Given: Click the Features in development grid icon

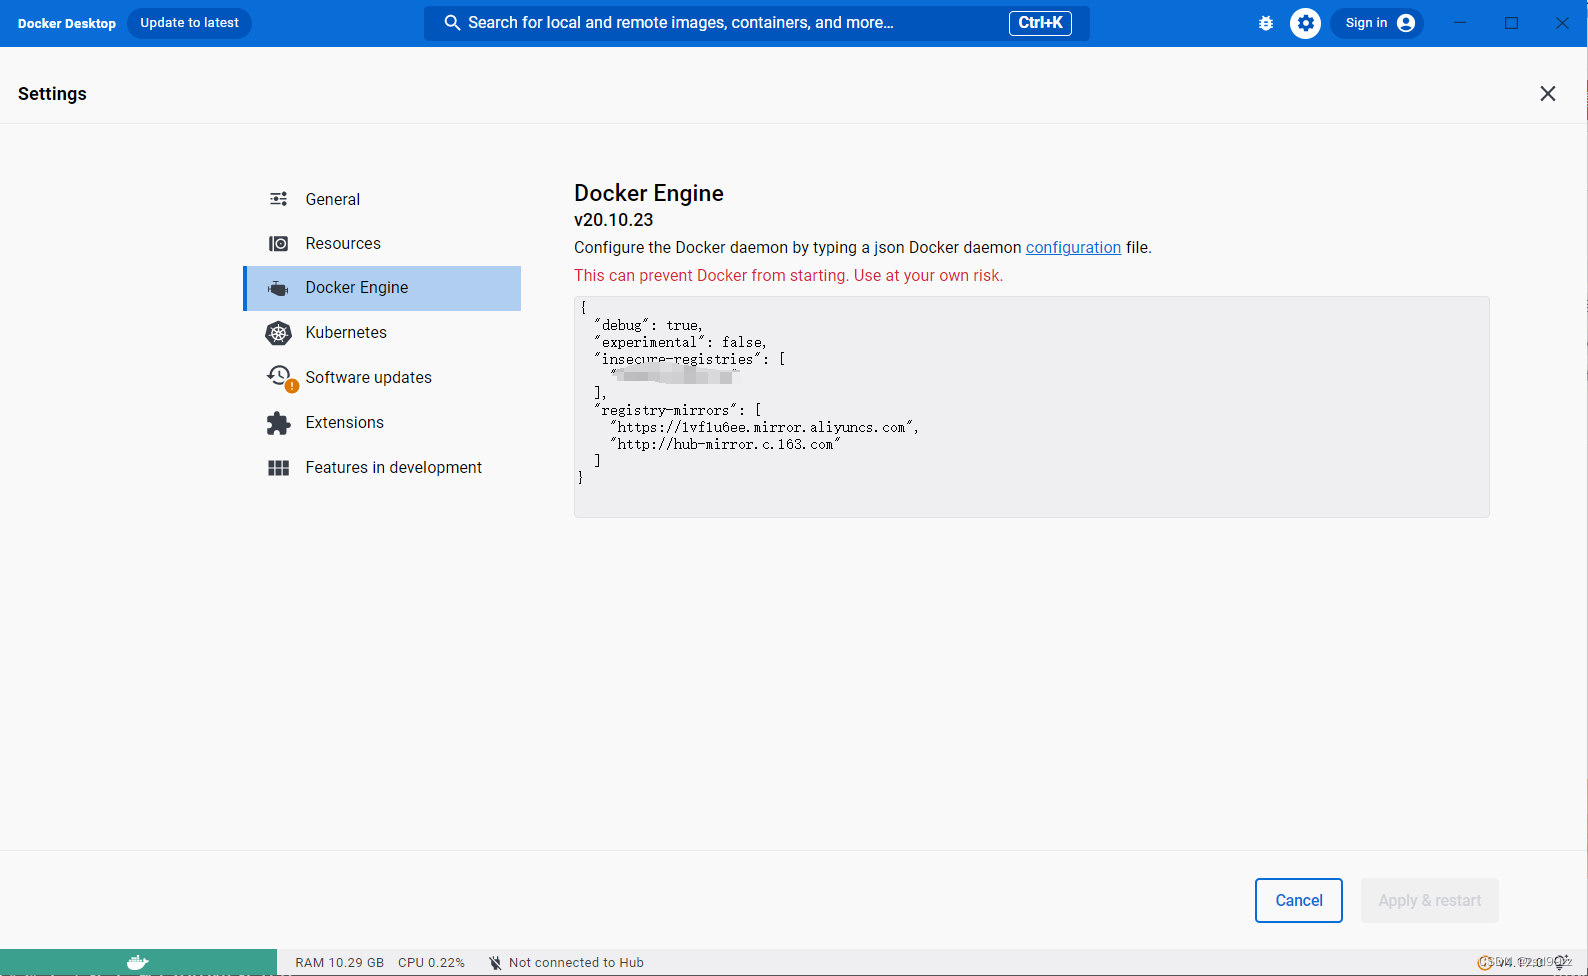Looking at the screenshot, I should (279, 468).
